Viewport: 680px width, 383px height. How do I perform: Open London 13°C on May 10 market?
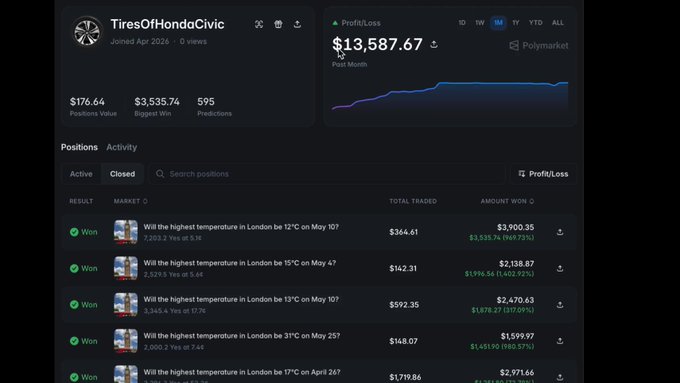(241, 299)
